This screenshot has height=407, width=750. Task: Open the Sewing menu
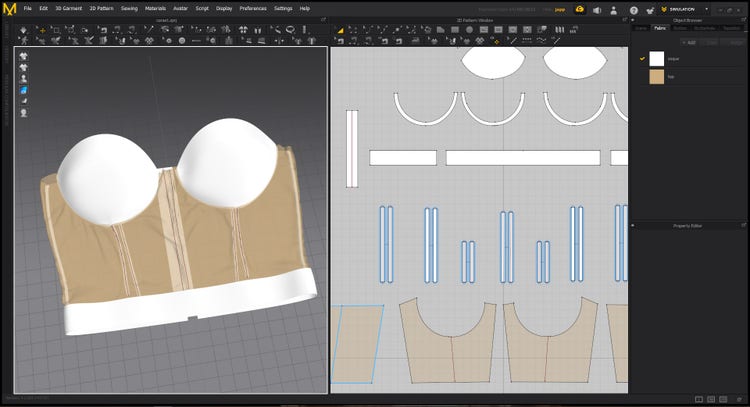[x=129, y=8]
